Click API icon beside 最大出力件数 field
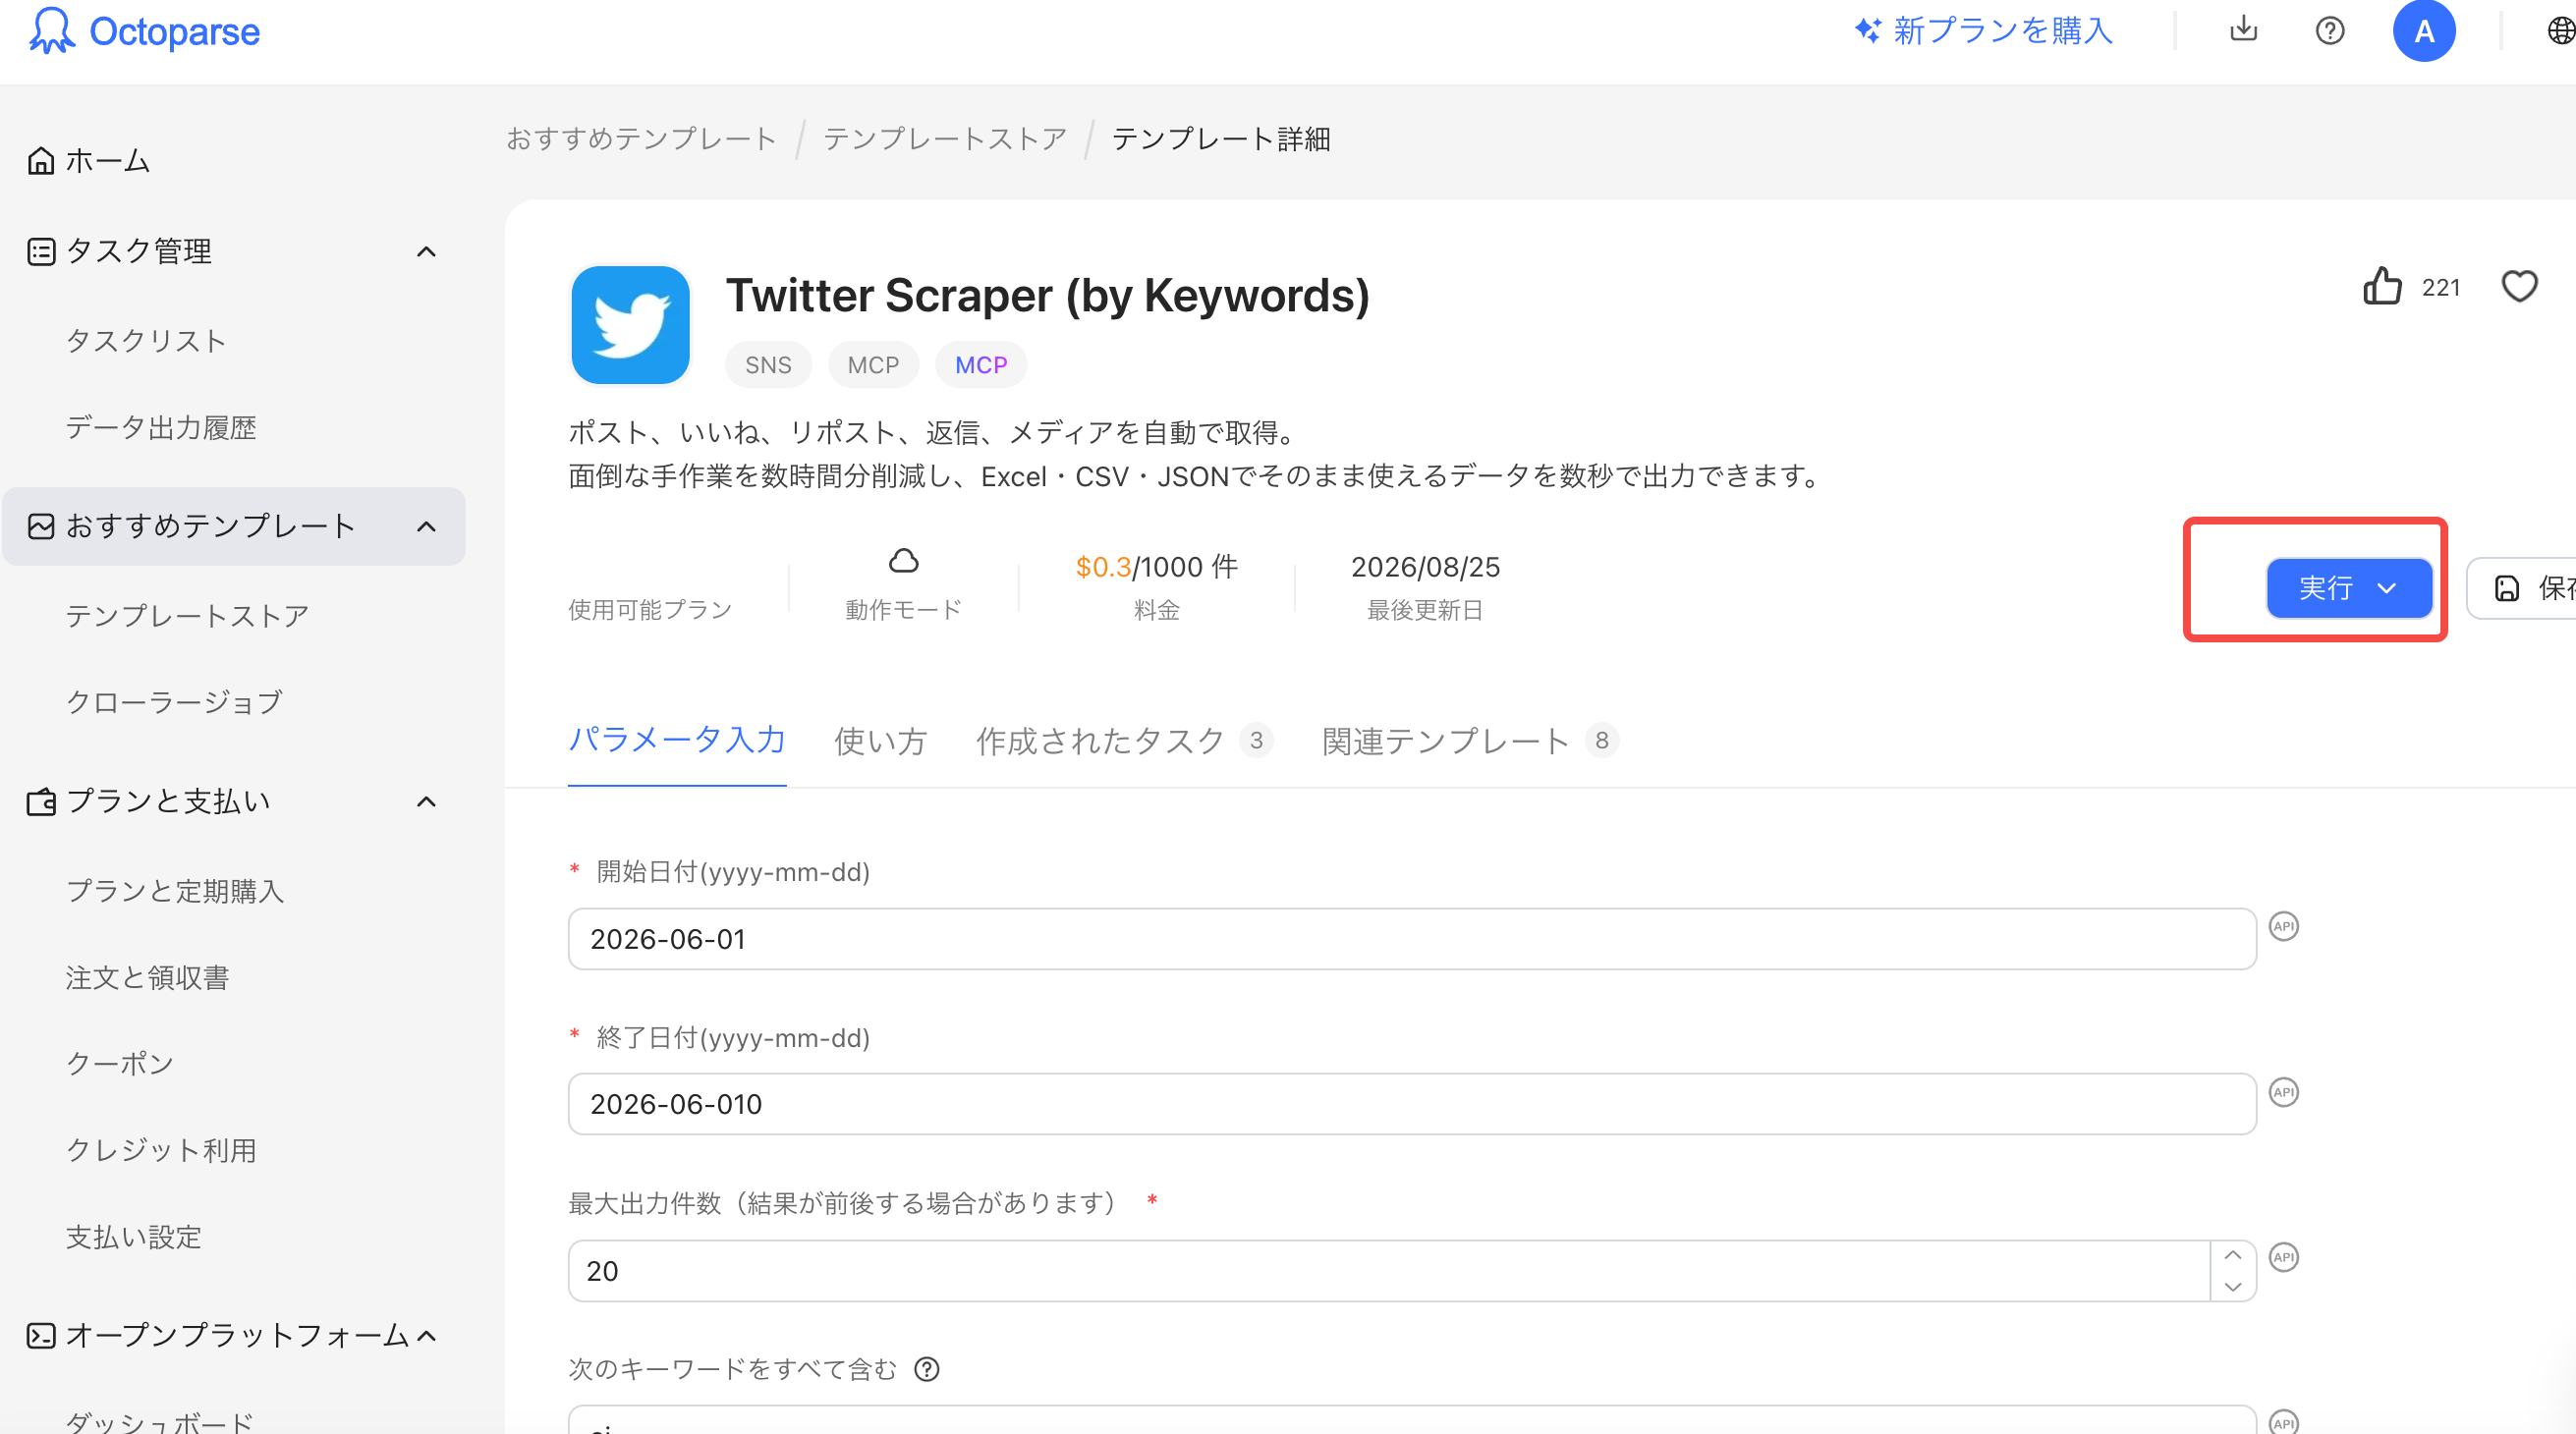Image resolution: width=2576 pixels, height=1434 pixels. click(x=2283, y=1257)
